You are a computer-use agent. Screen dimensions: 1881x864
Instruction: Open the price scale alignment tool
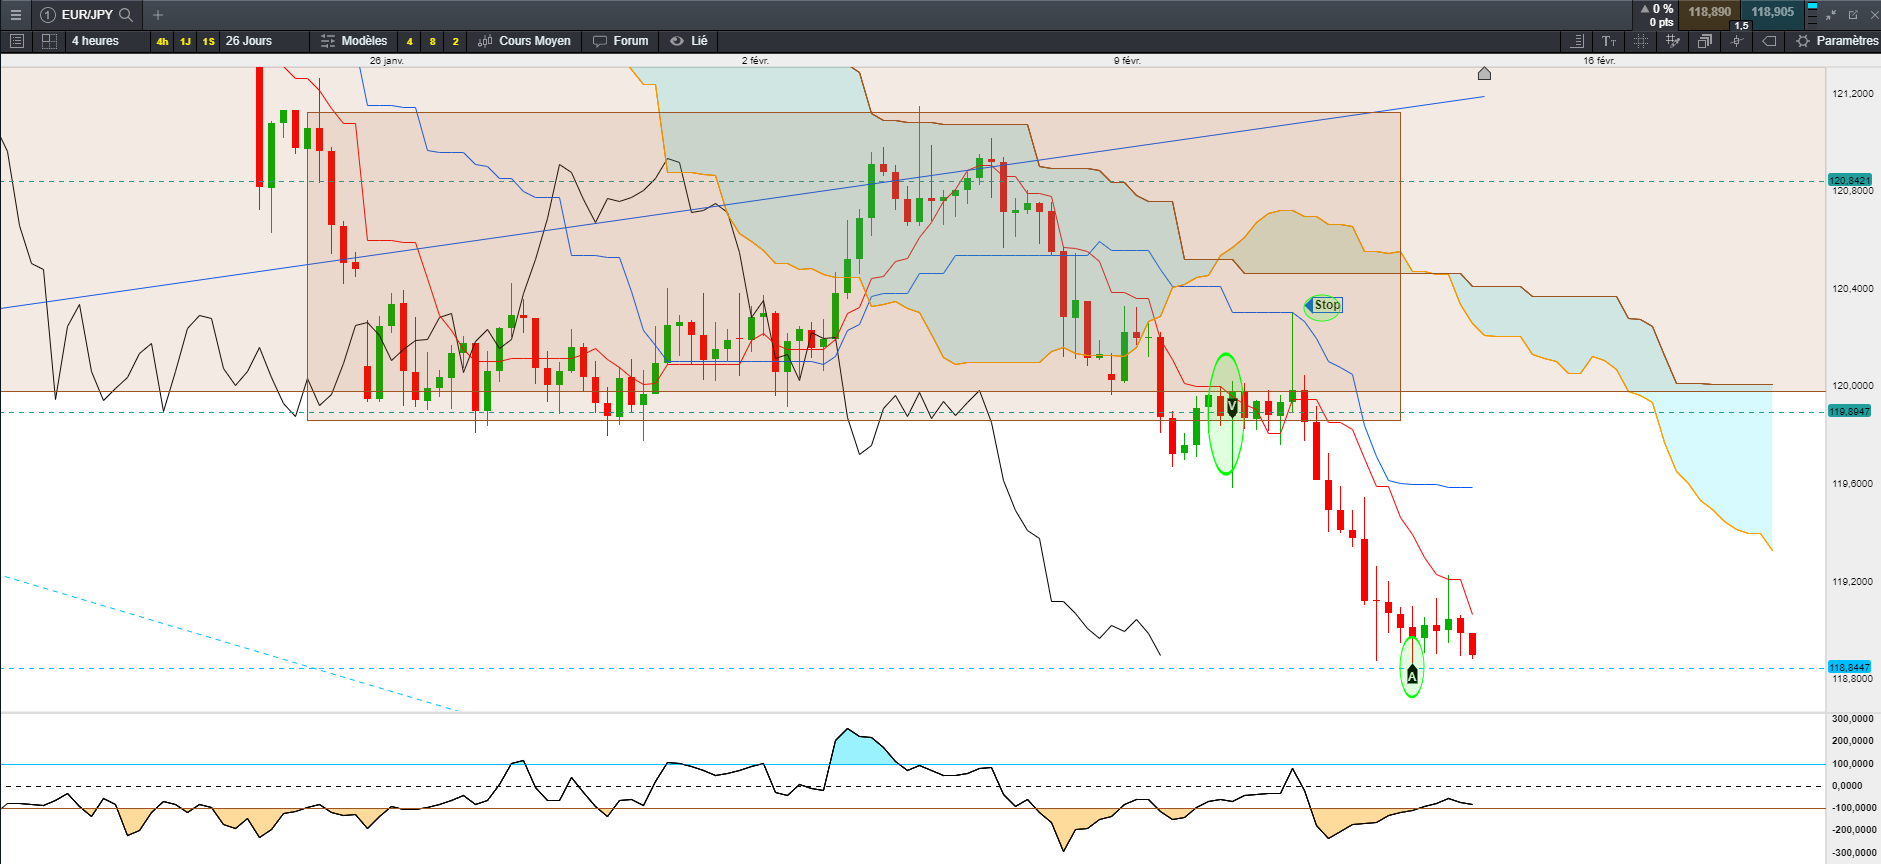point(1577,41)
